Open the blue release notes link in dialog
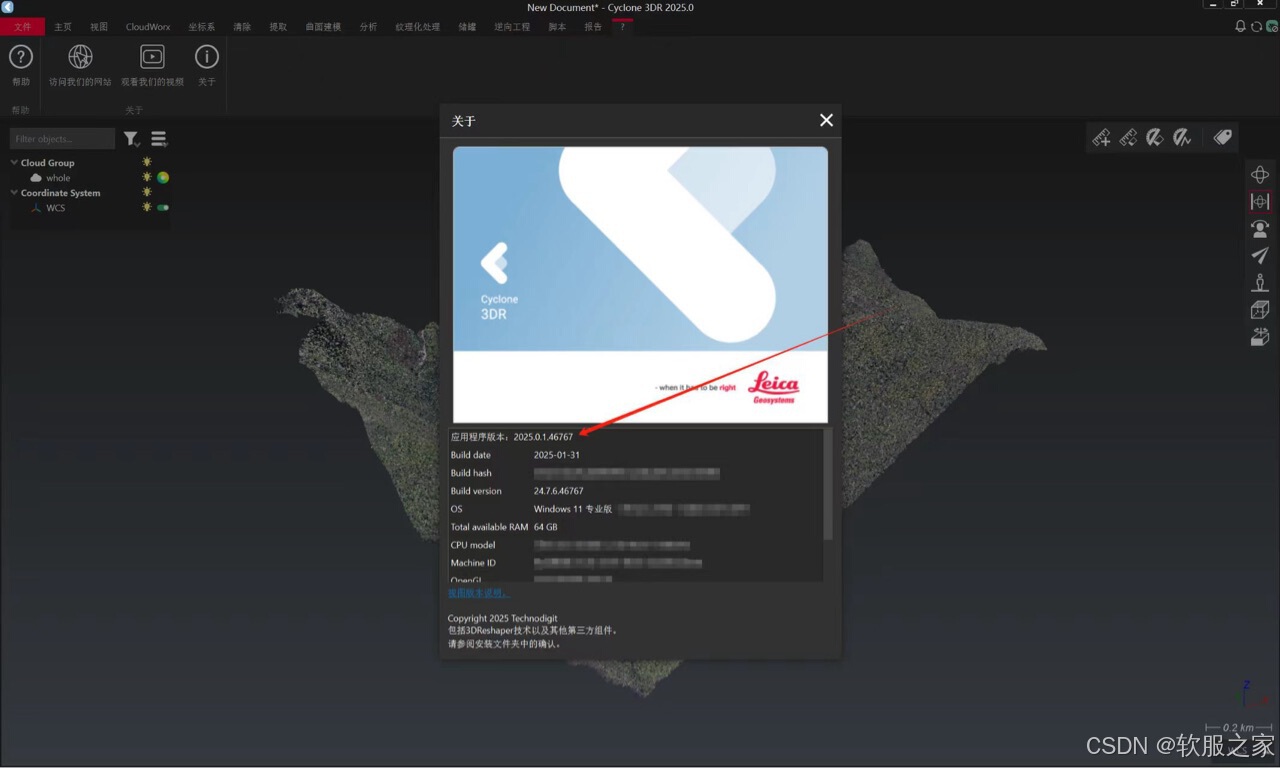Viewport: 1280px width, 768px height. click(x=479, y=593)
